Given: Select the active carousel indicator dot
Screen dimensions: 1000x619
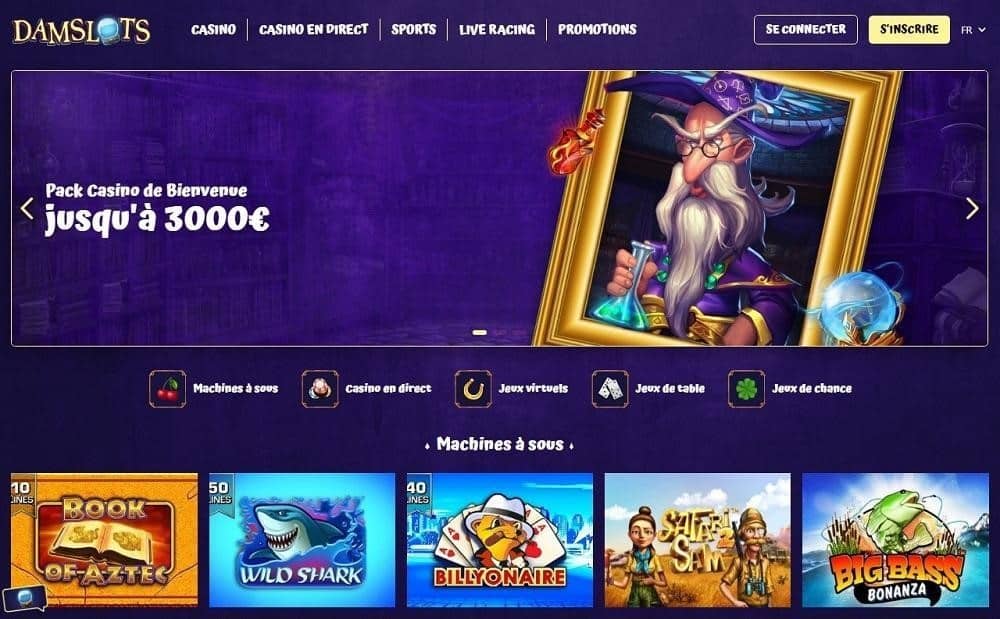Looking at the screenshot, I should (480, 332).
